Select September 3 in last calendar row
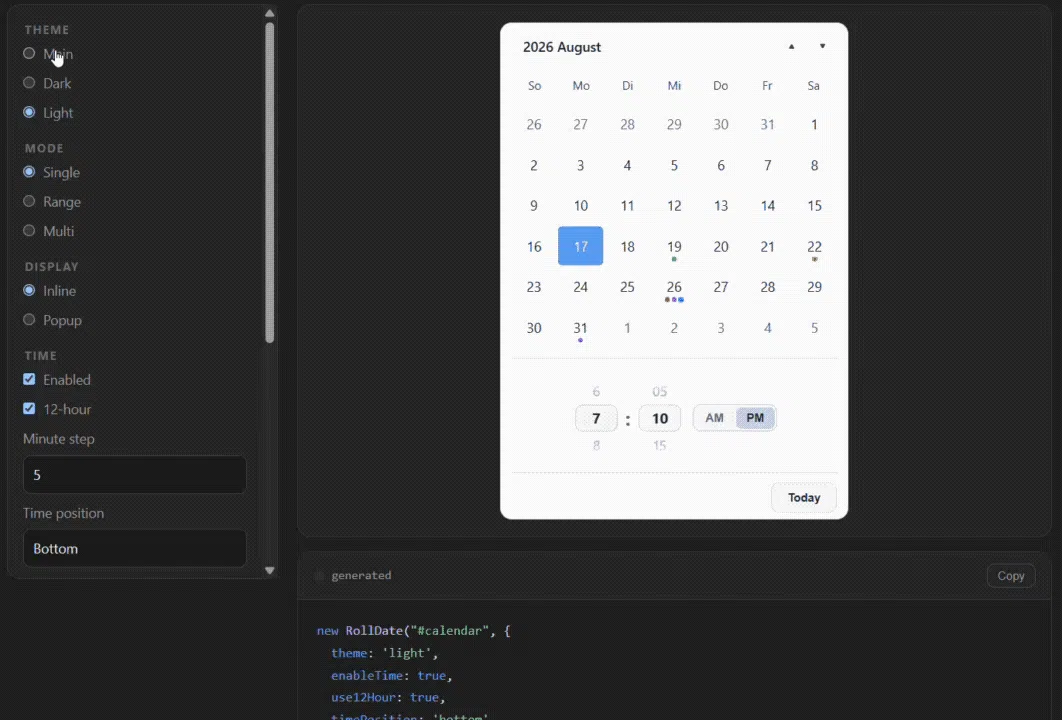This screenshot has width=1062, height=720. (x=721, y=328)
